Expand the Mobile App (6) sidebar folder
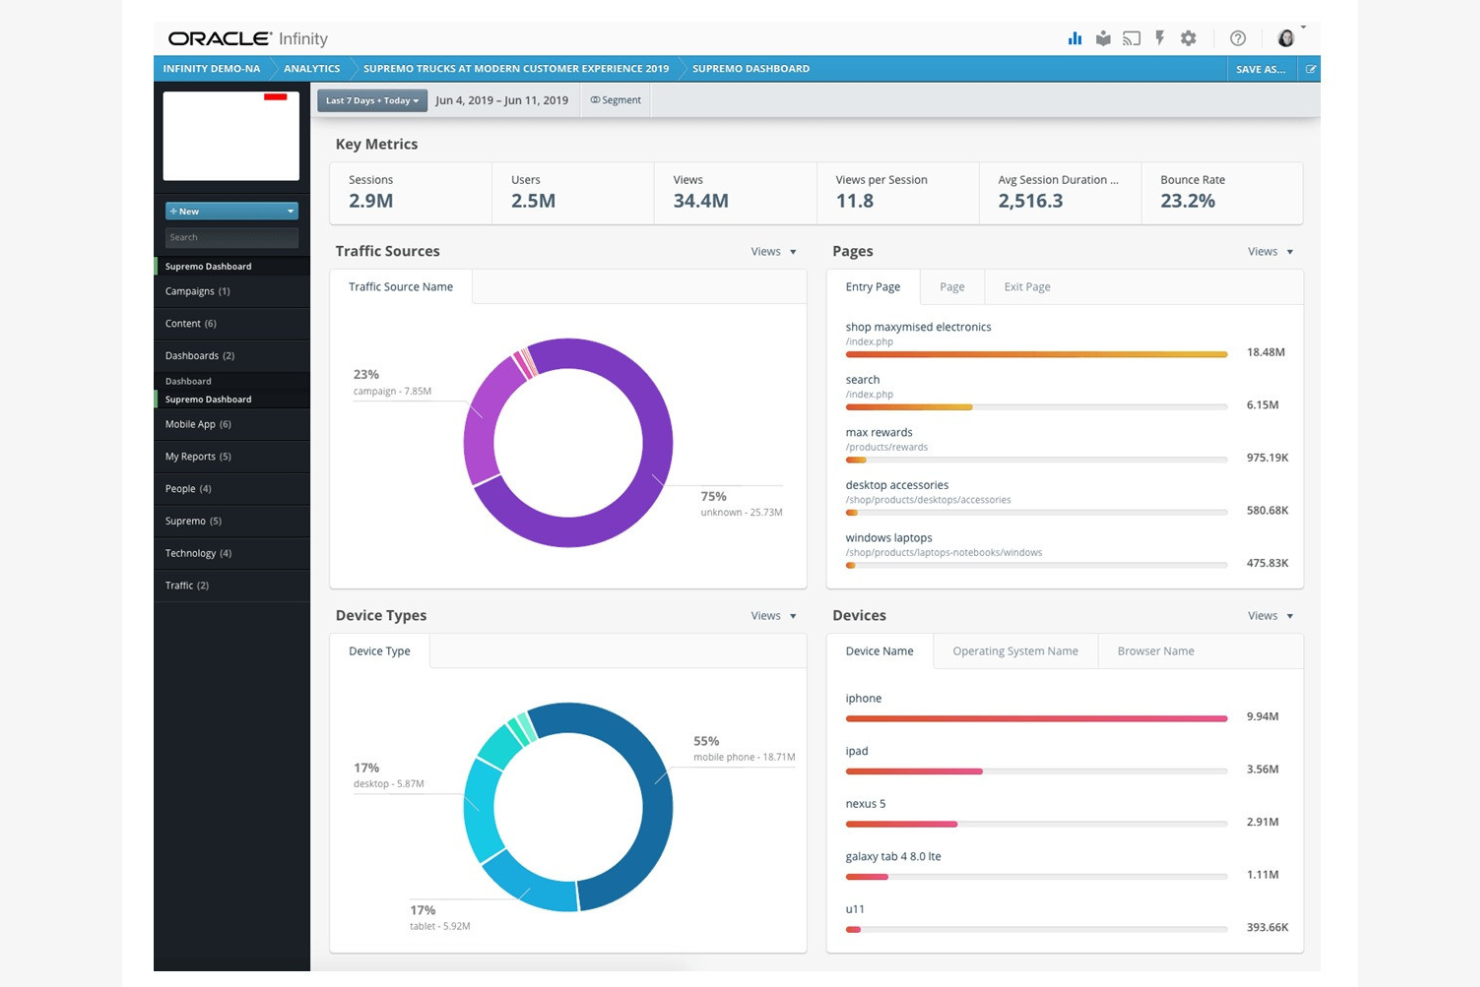Screen dimensions: 1480x987 232,425
